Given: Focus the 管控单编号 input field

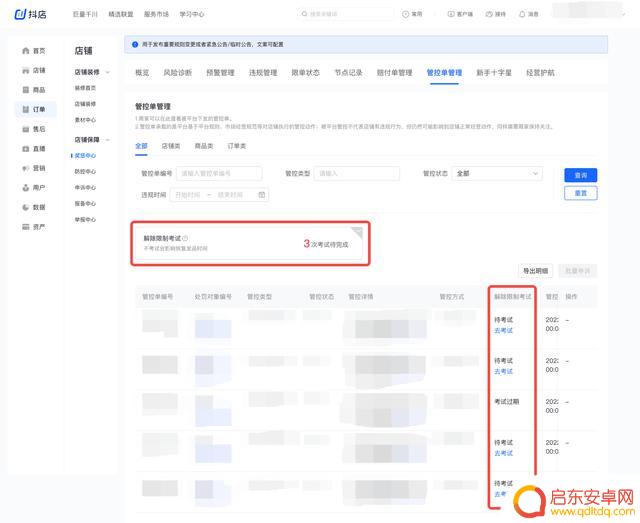Looking at the screenshot, I should tap(219, 174).
